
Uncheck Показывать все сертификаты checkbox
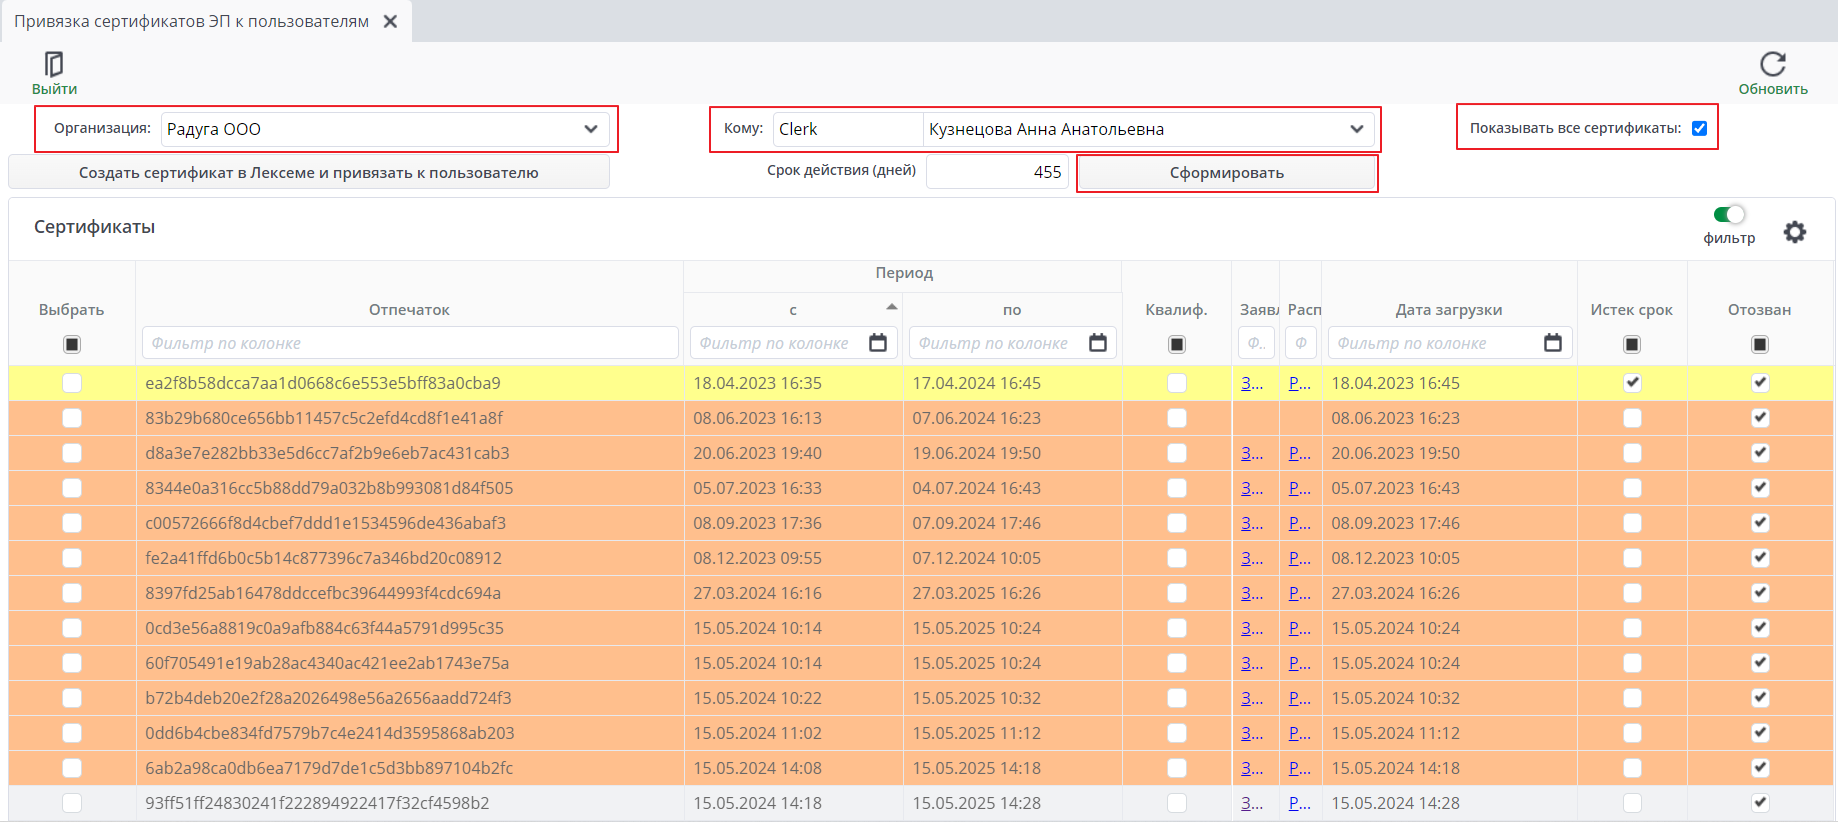1699,128
